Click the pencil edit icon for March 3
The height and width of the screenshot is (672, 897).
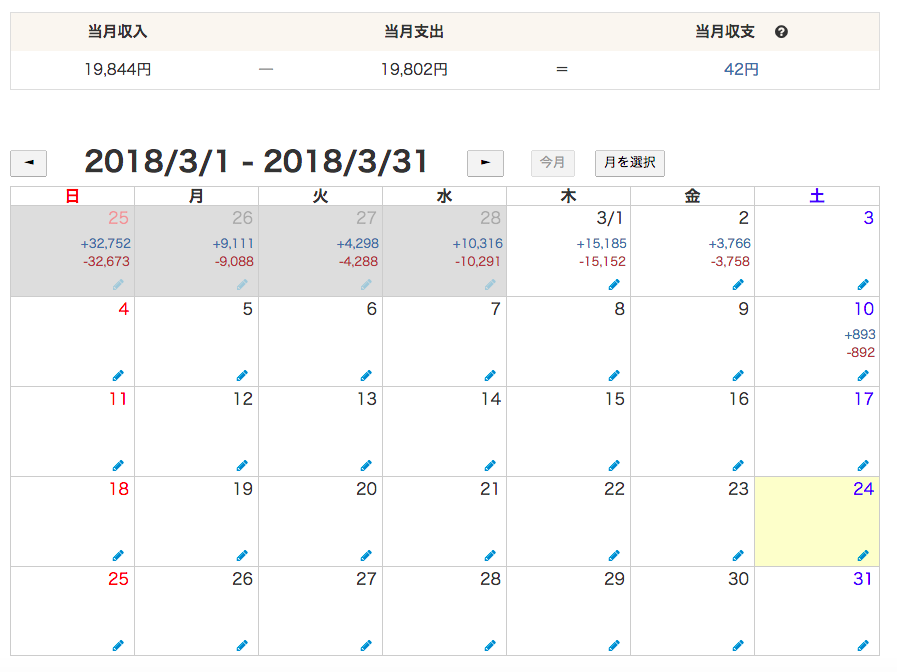point(863,284)
